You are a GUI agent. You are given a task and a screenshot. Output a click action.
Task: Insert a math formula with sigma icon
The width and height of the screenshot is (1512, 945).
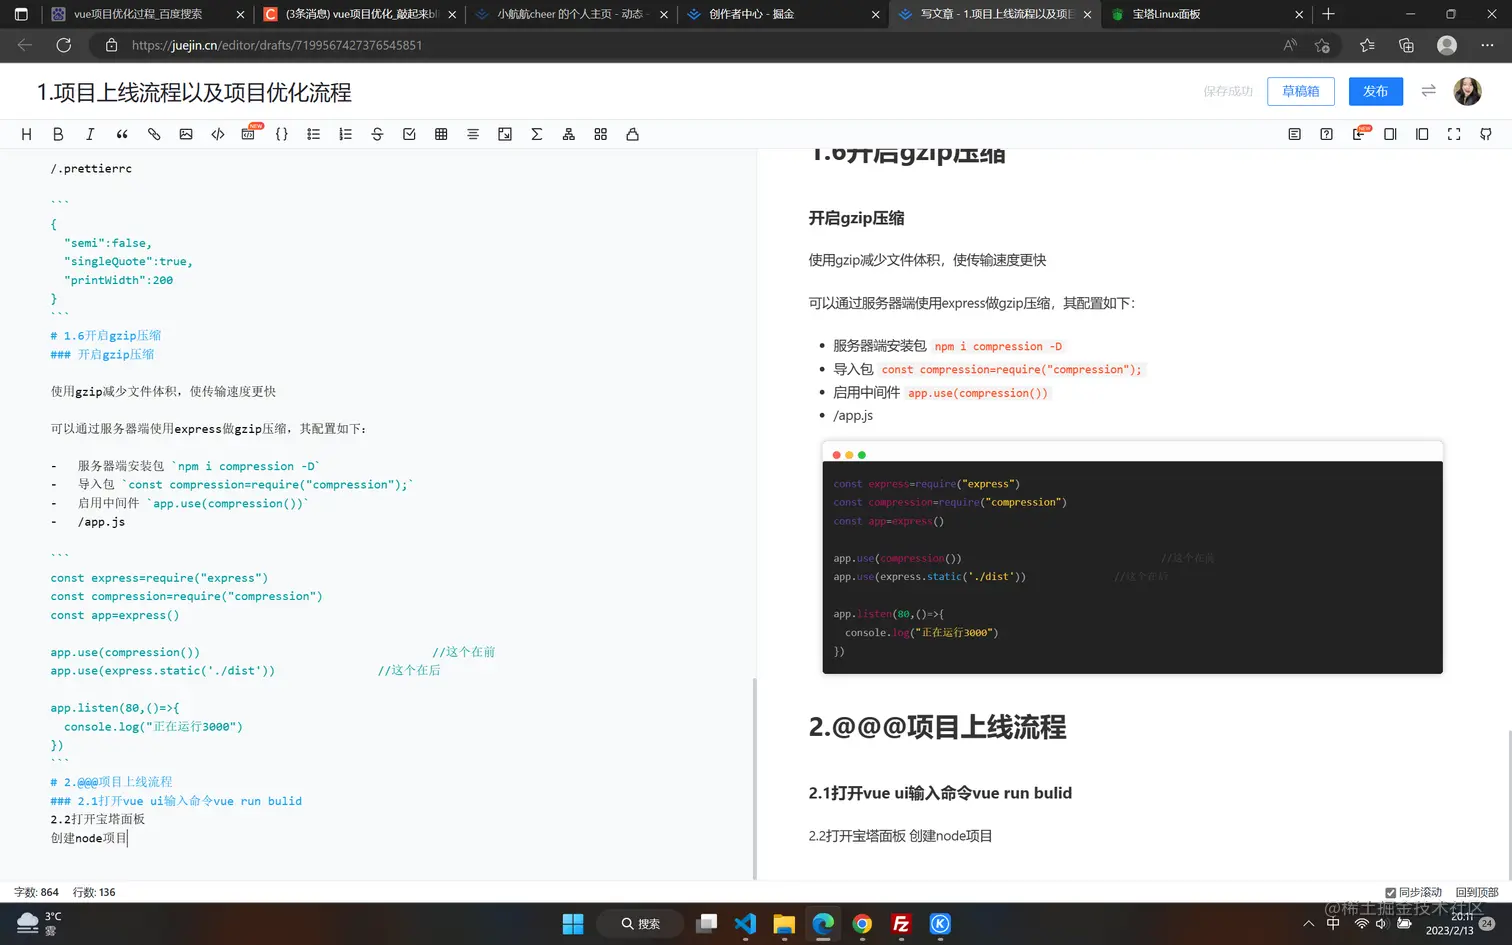point(537,134)
